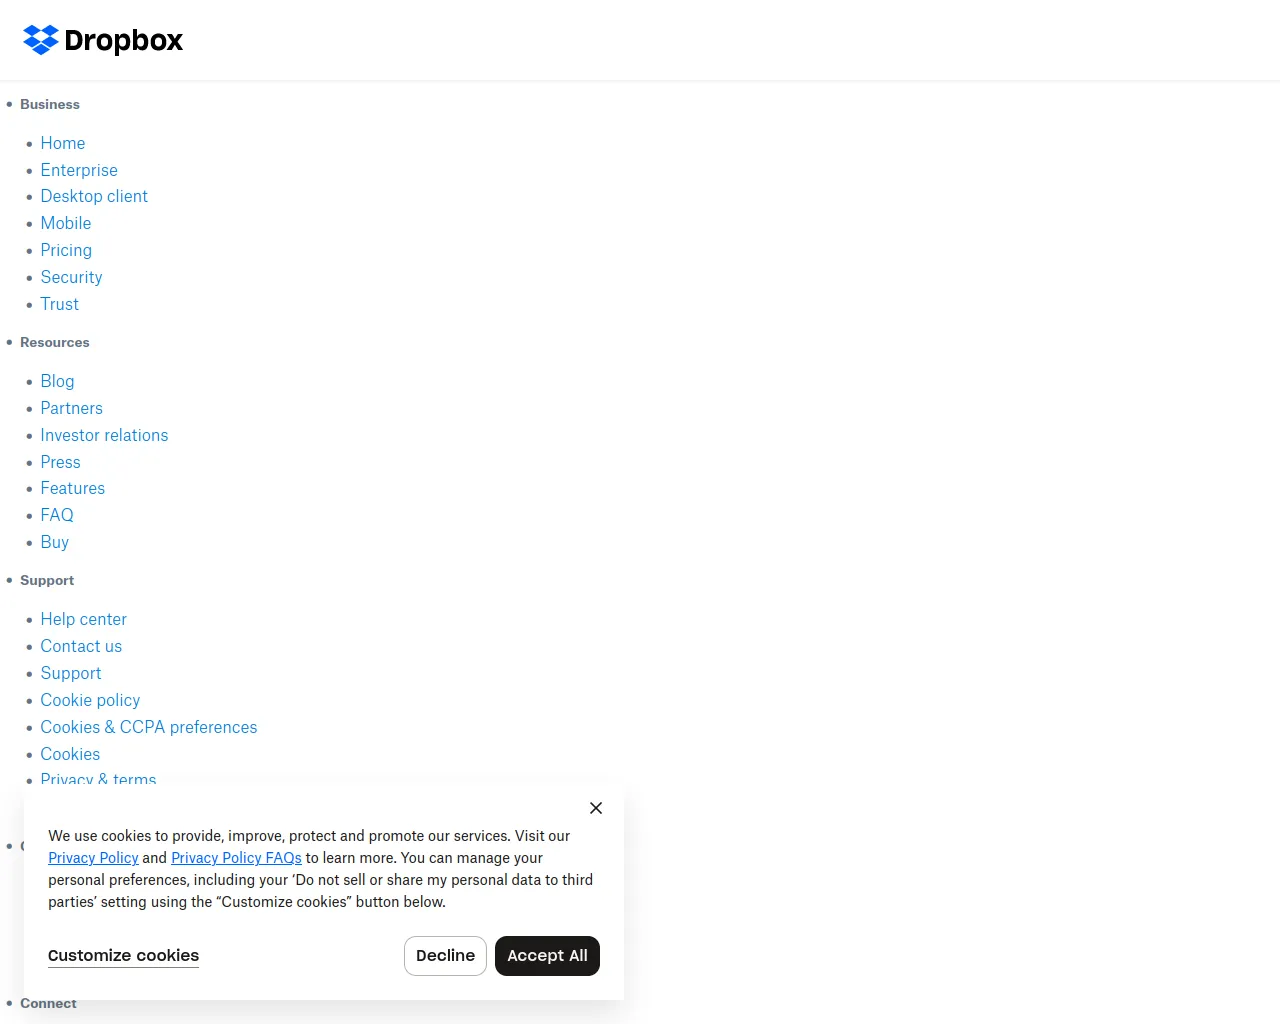Go to Contact us
The height and width of the screenshot is (1024, 1280).
click(81, 646)
